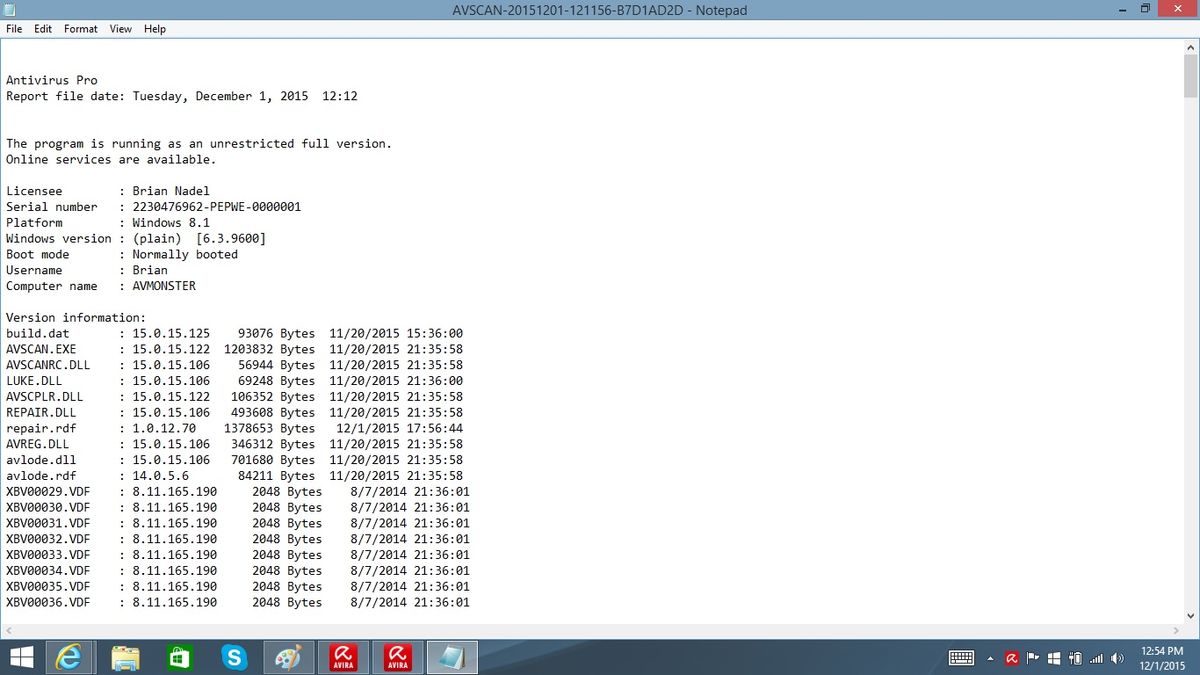Screen dimensions: 1200x675
Task: Click the repair.rdf row
Action: pyautogui.click(x=235, y=428)
